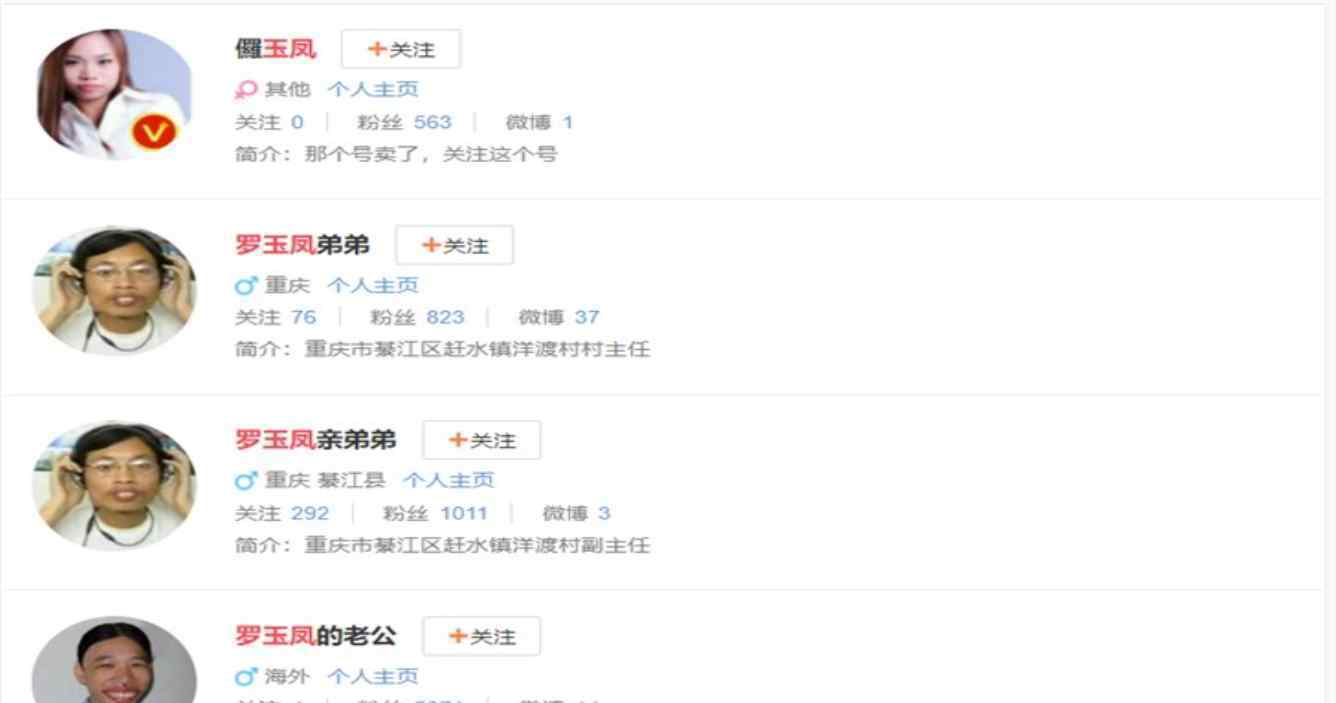This screenshot has height=703, width=1336.
Task: Click the pink gender icon beside 其他
Action: tap(246, 90)
